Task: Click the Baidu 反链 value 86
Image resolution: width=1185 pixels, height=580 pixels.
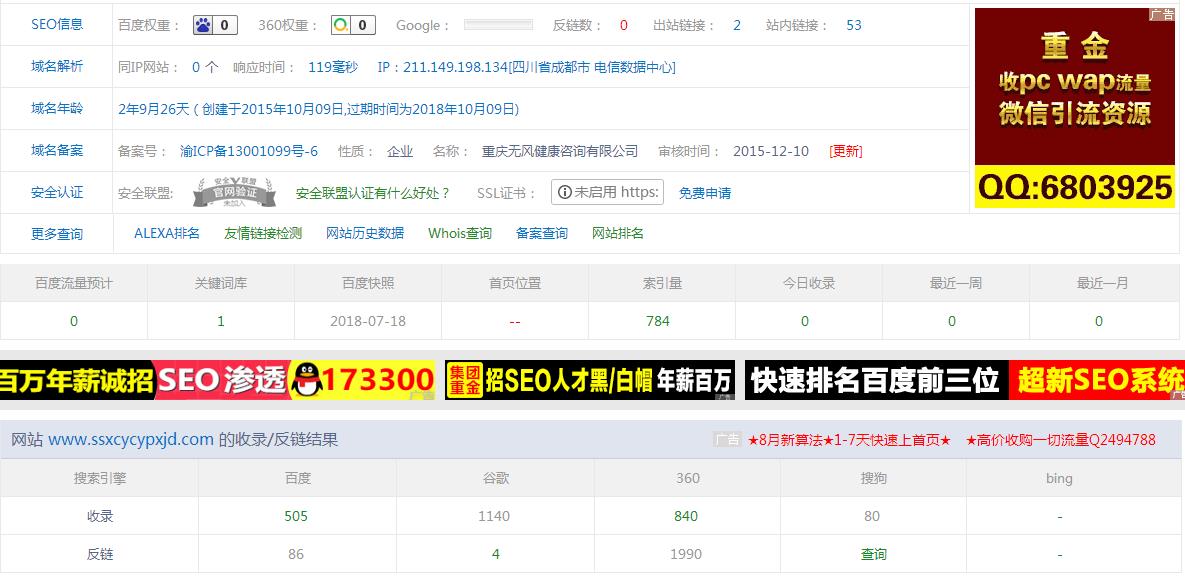Action: (296, 554)
